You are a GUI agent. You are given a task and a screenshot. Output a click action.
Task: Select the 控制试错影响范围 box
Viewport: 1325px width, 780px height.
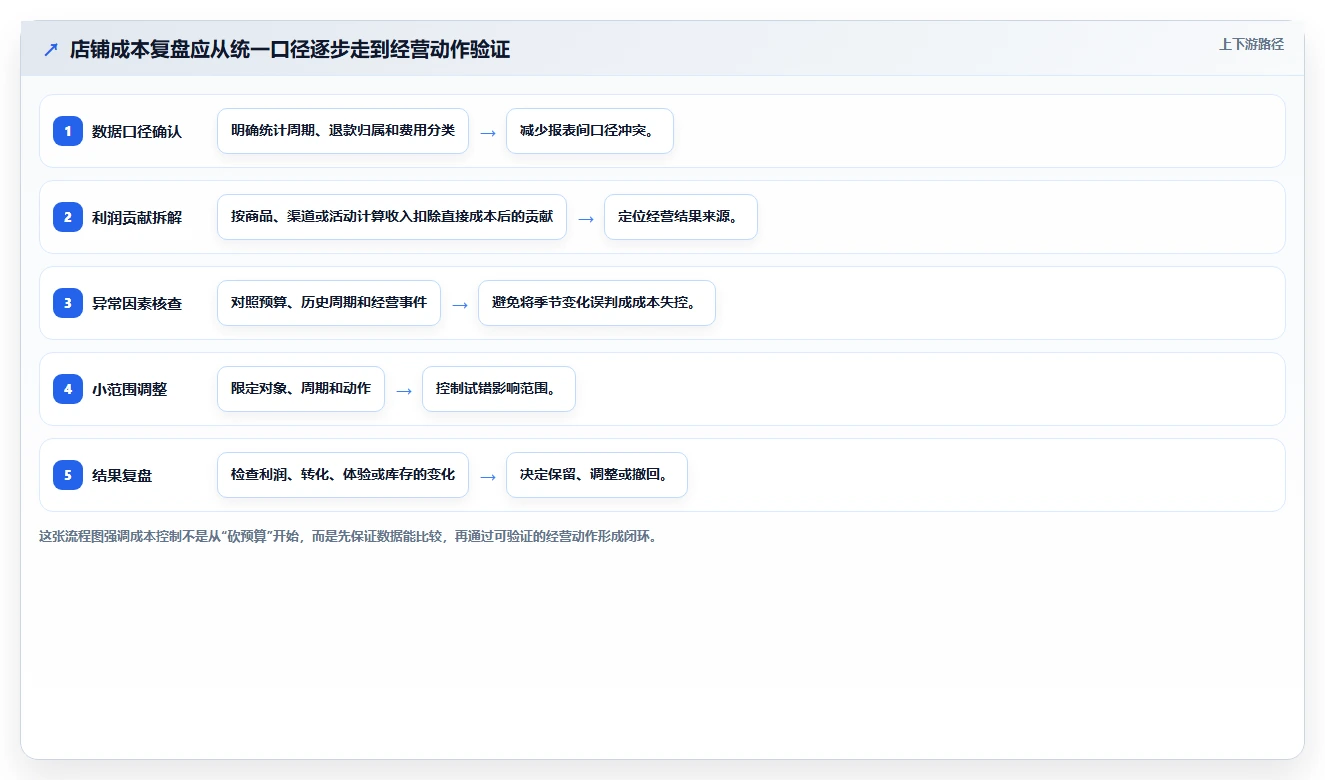point(499,389)
